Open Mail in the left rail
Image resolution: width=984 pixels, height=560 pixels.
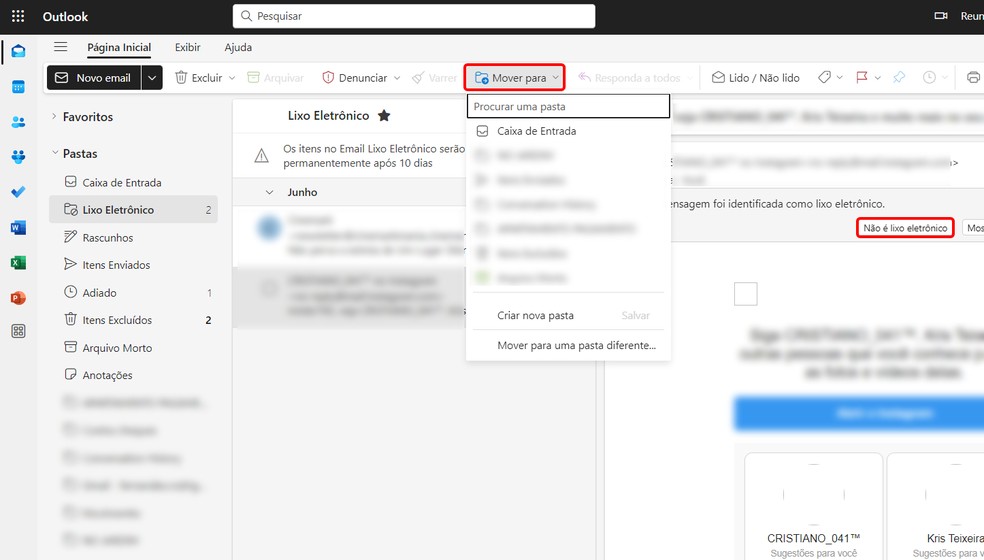tap(18, 51)
